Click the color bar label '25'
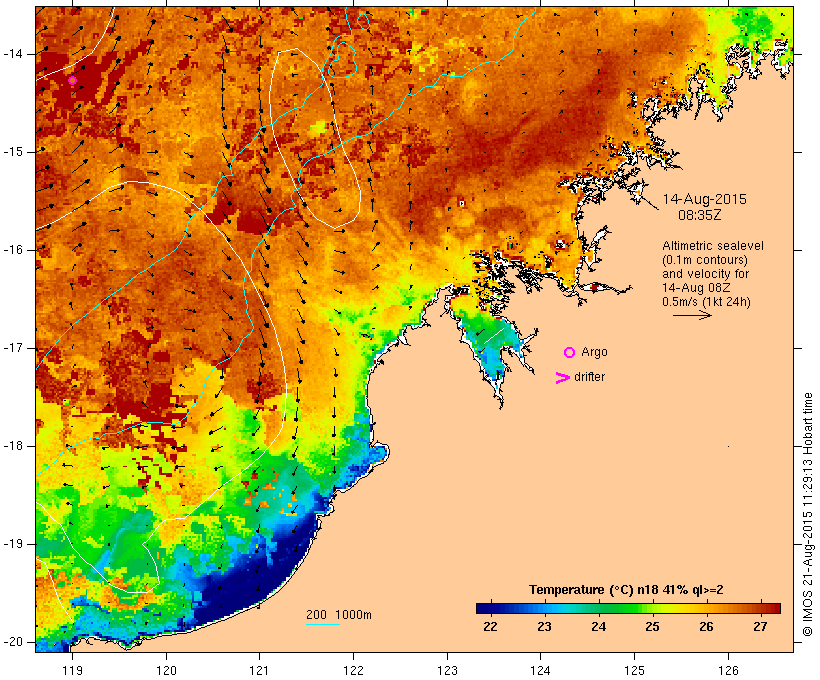Viewport: 820px width, 680px height. pos(652,627)
